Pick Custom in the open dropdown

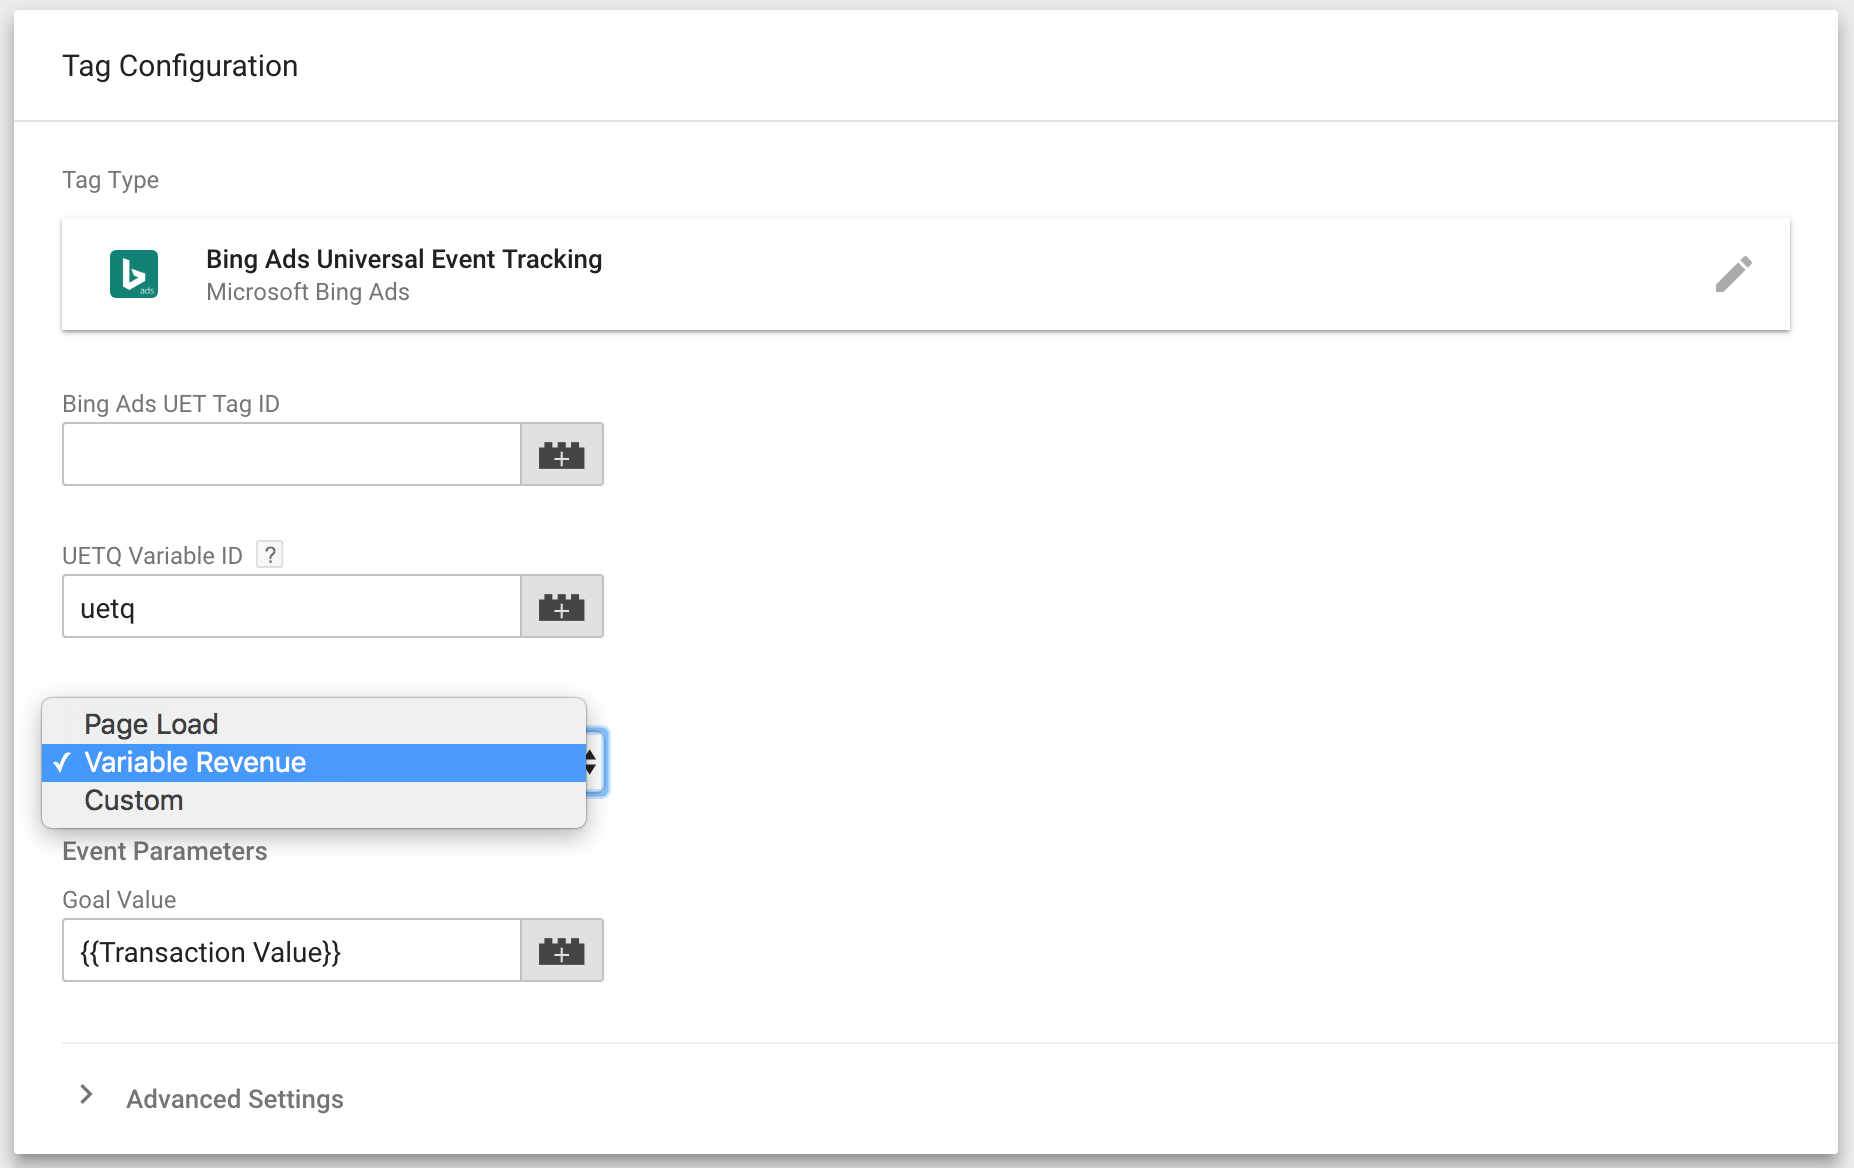pos(134,801)
